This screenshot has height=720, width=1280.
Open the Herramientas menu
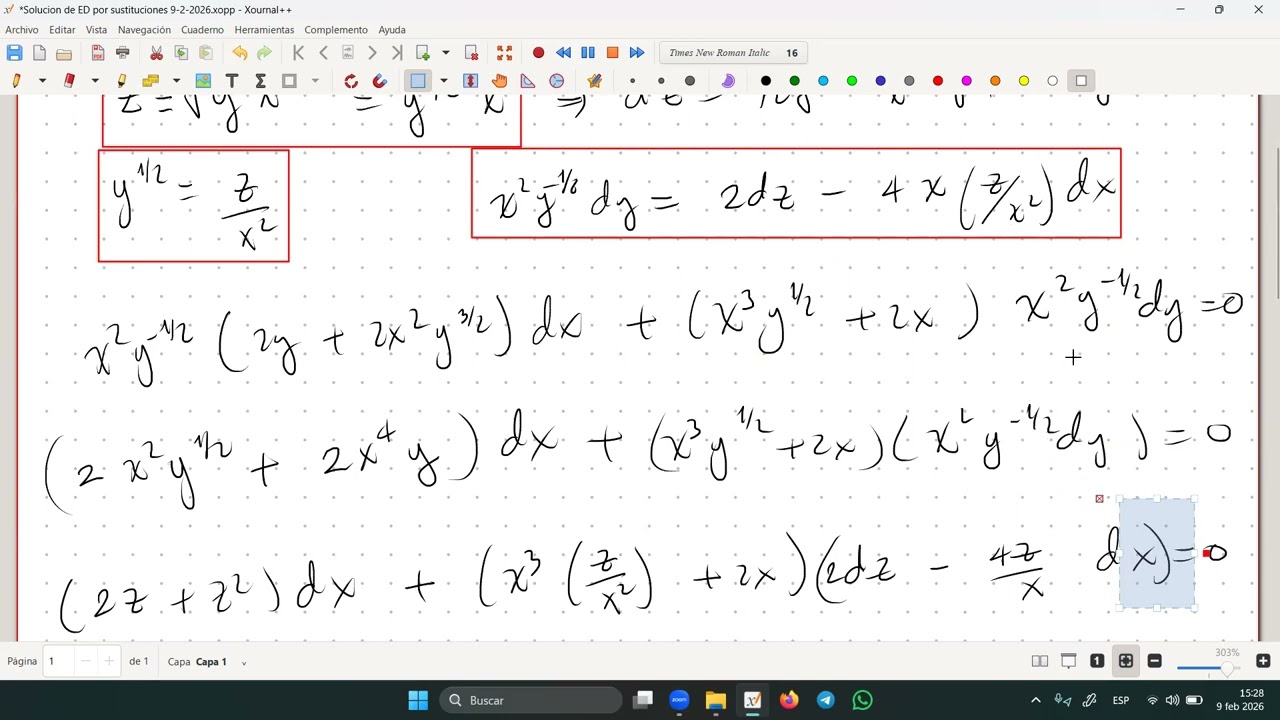[264, 30]
